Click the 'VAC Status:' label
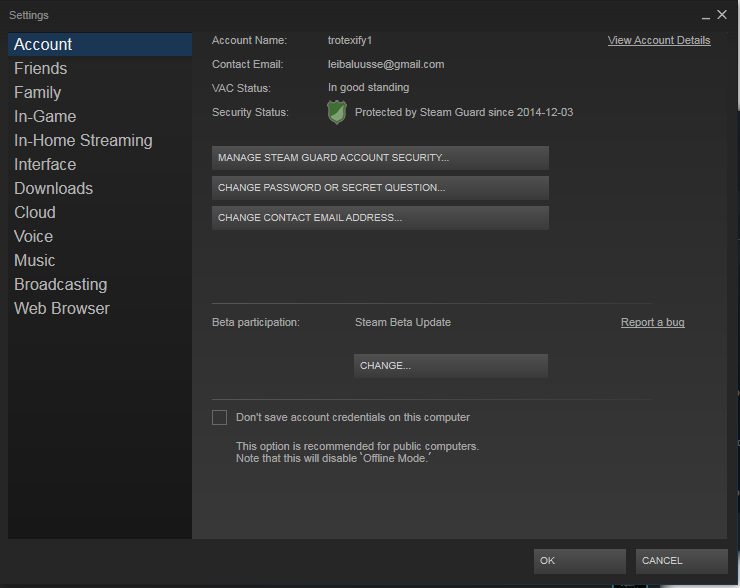Screen dimensions: 740x588 241,88
